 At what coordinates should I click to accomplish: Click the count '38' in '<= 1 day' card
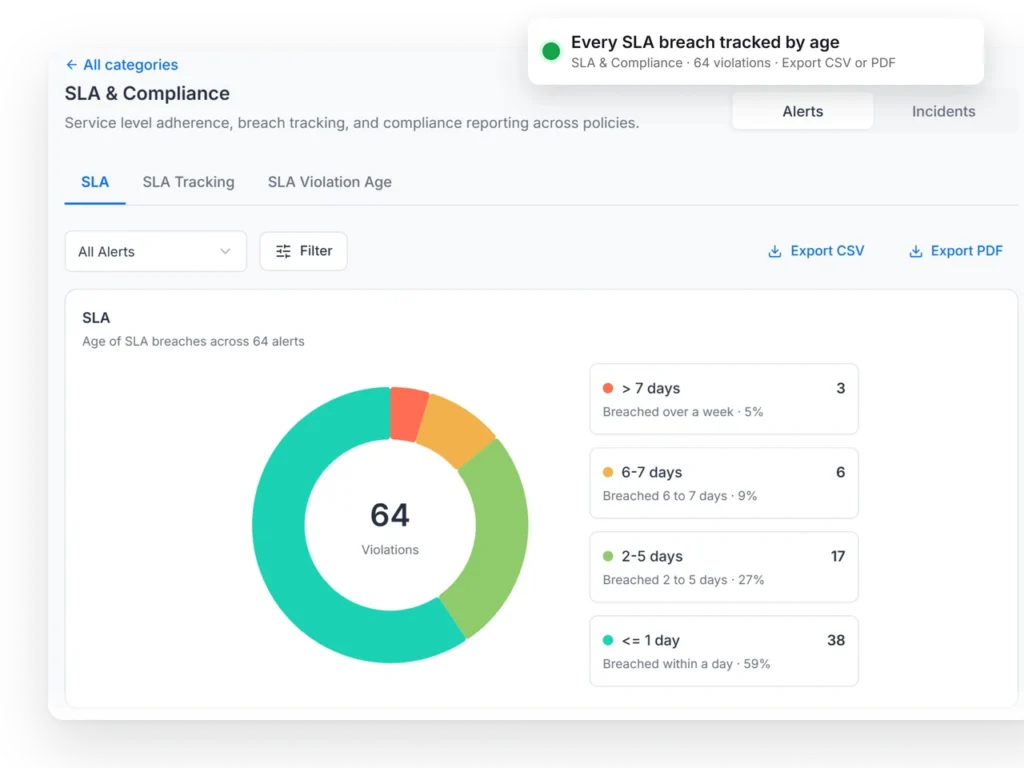coord(836,640)
